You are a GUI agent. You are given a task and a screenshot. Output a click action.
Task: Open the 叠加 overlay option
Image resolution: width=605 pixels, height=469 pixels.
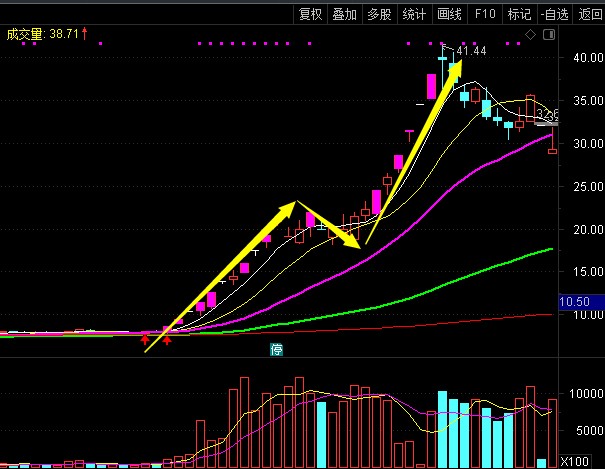click(x=345, y=14)
